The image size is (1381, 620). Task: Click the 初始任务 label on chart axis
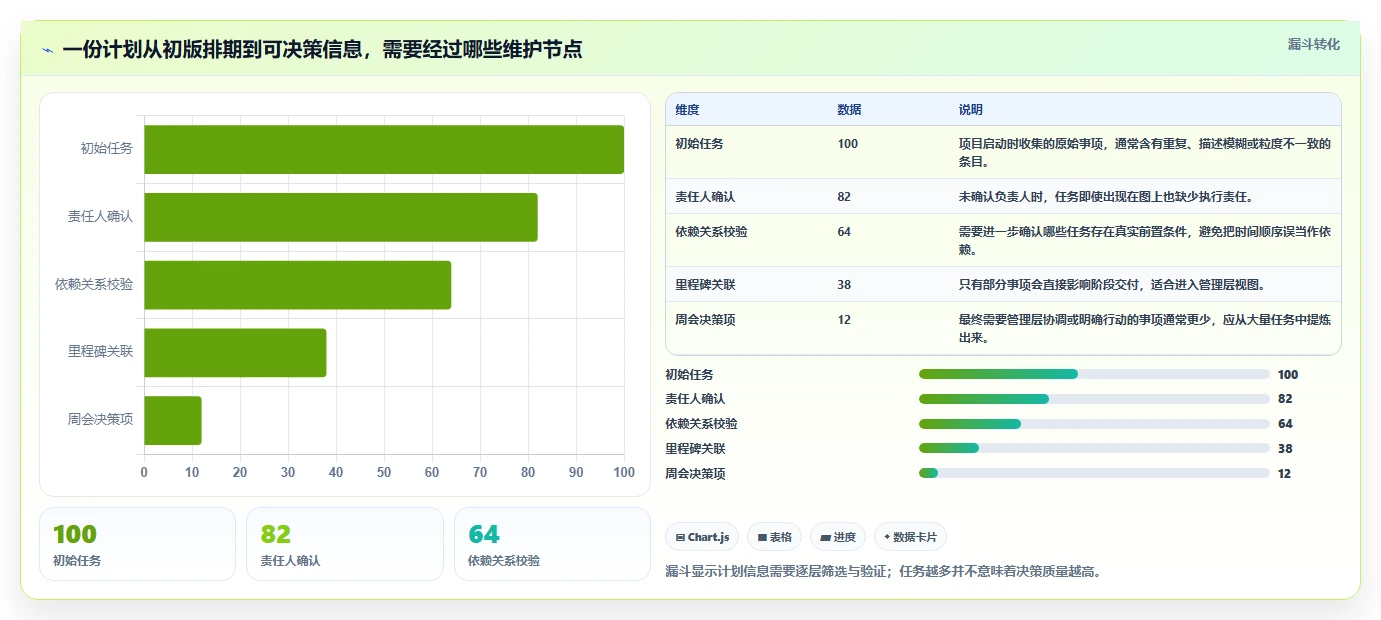click(107, 149)
